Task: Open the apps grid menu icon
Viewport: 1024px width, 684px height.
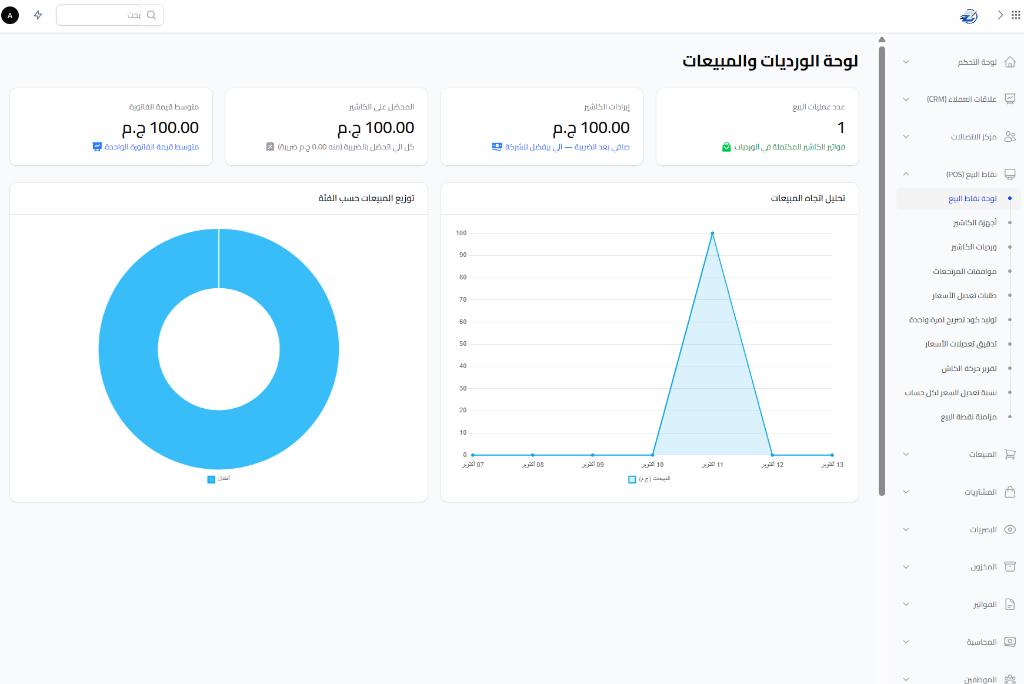Action: click(x=1016, y=15)
